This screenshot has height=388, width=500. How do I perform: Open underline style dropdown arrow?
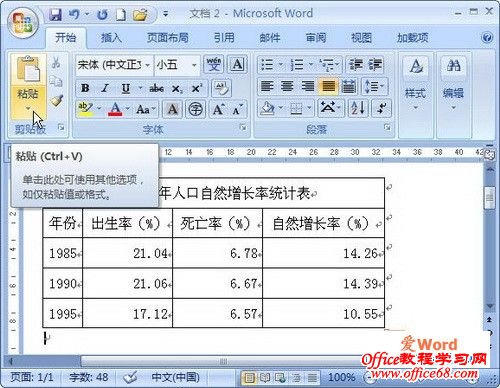(x=140, y=88)
